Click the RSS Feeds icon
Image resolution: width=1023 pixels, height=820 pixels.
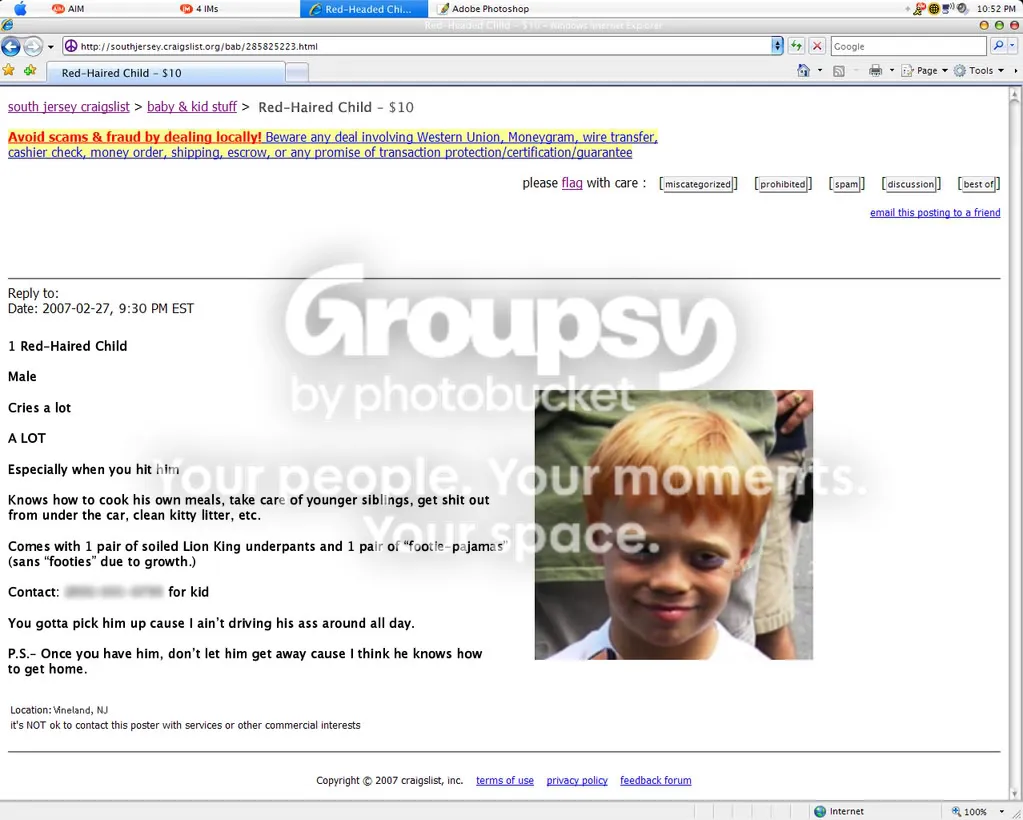tap(839, 71)
